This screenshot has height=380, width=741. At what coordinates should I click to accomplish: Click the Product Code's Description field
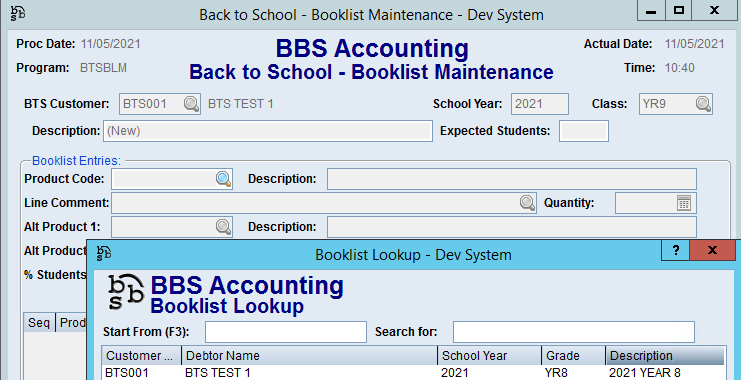[x=512, y=179]
